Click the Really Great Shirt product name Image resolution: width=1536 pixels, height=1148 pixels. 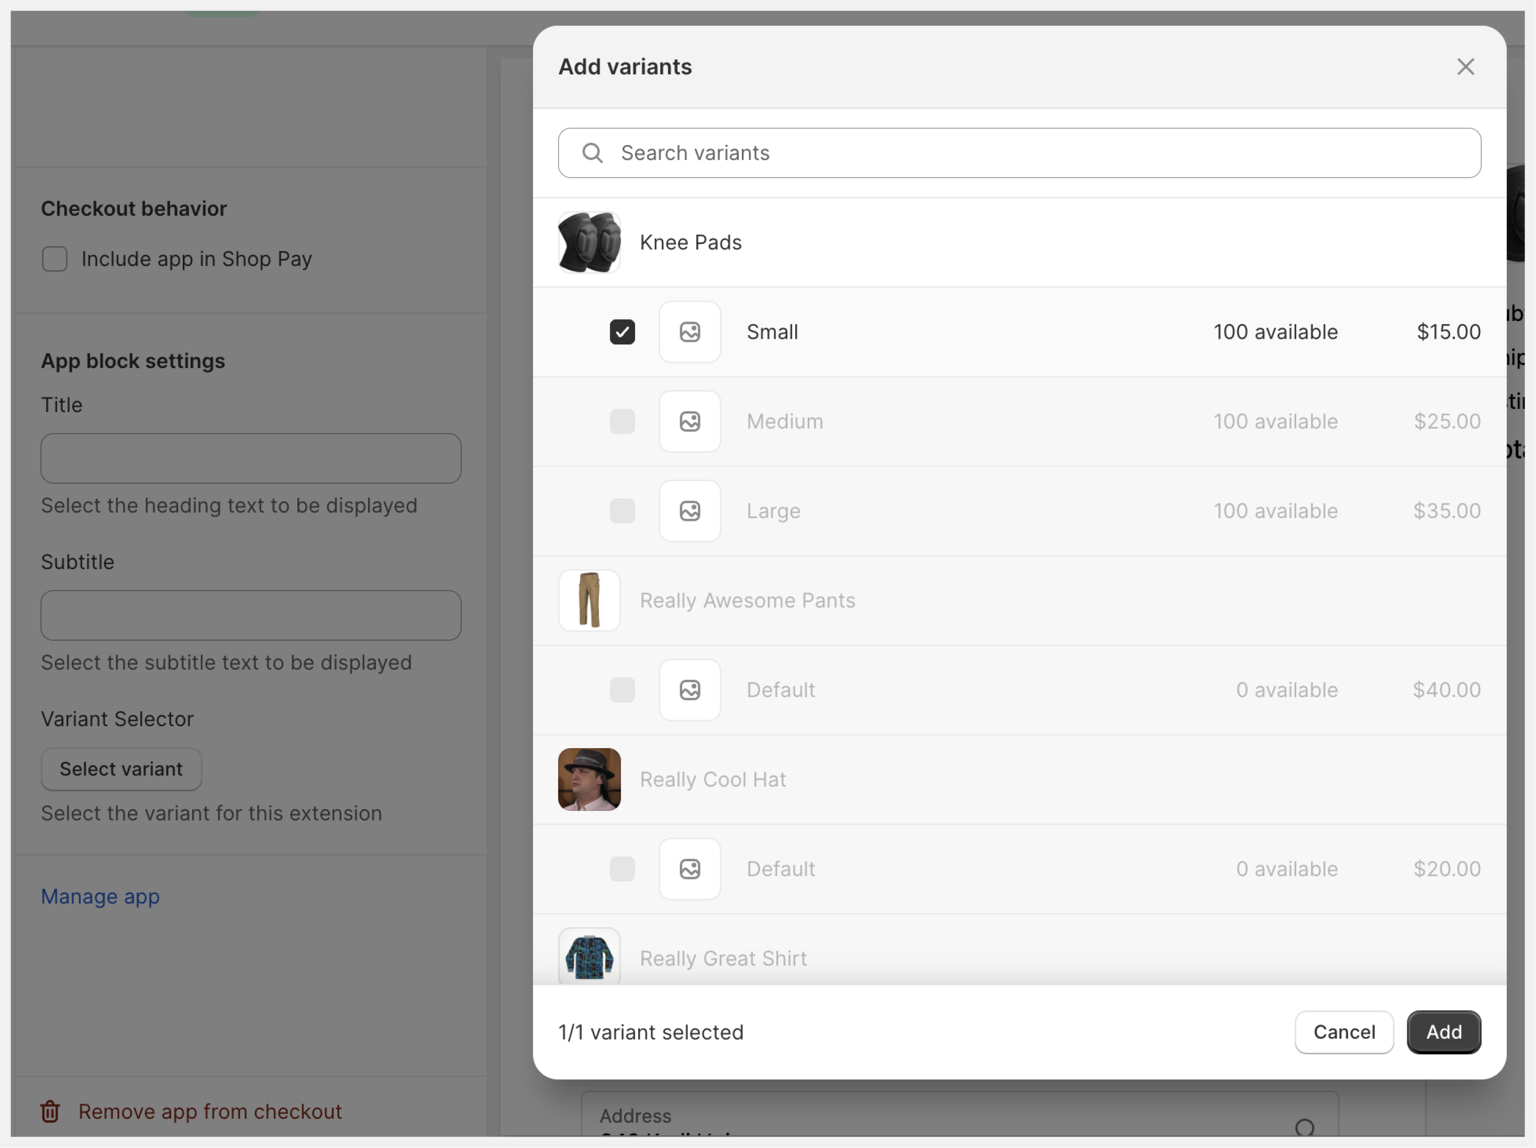pos(723,958)
